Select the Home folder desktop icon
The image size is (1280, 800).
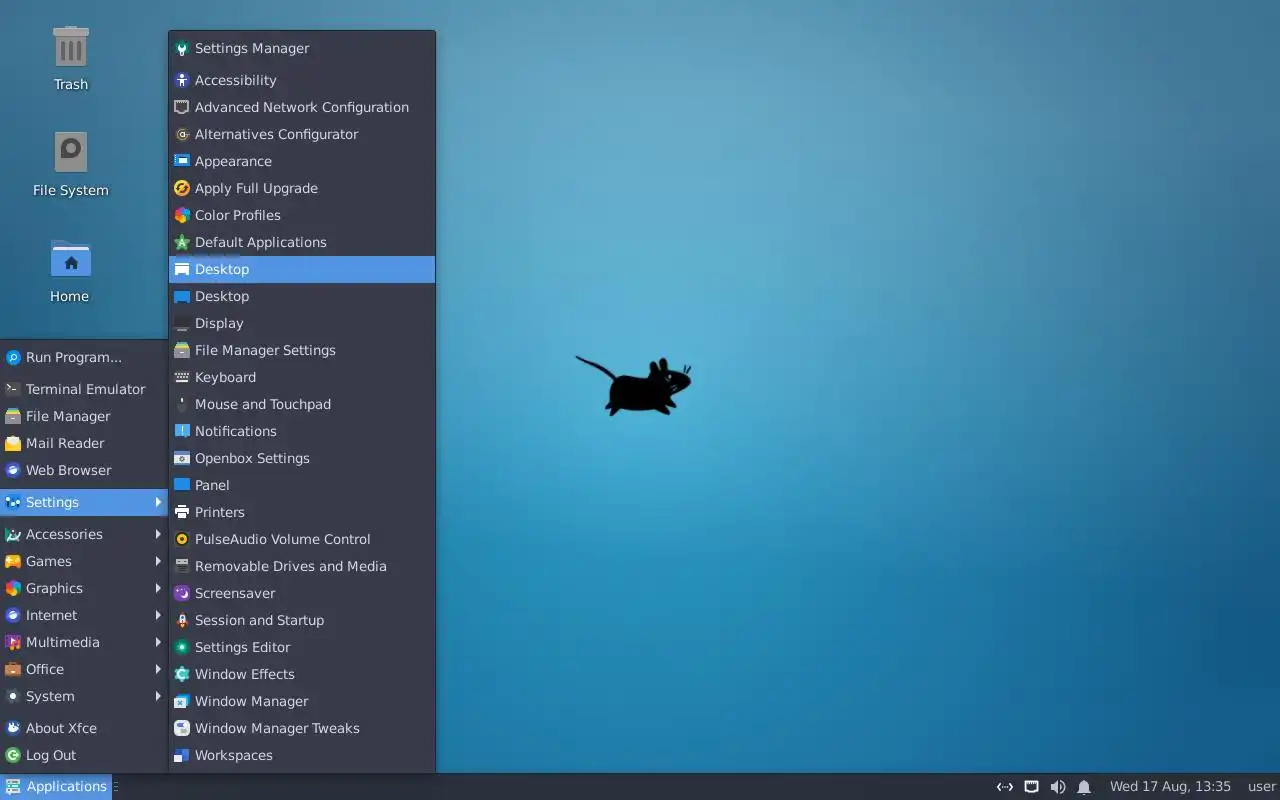pos(70,271)
